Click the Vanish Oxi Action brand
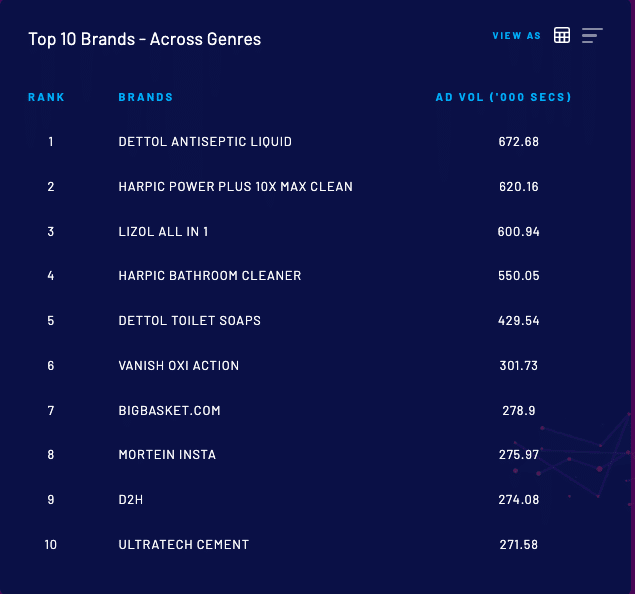The image size is (635, 594). [x=178, y=366]
